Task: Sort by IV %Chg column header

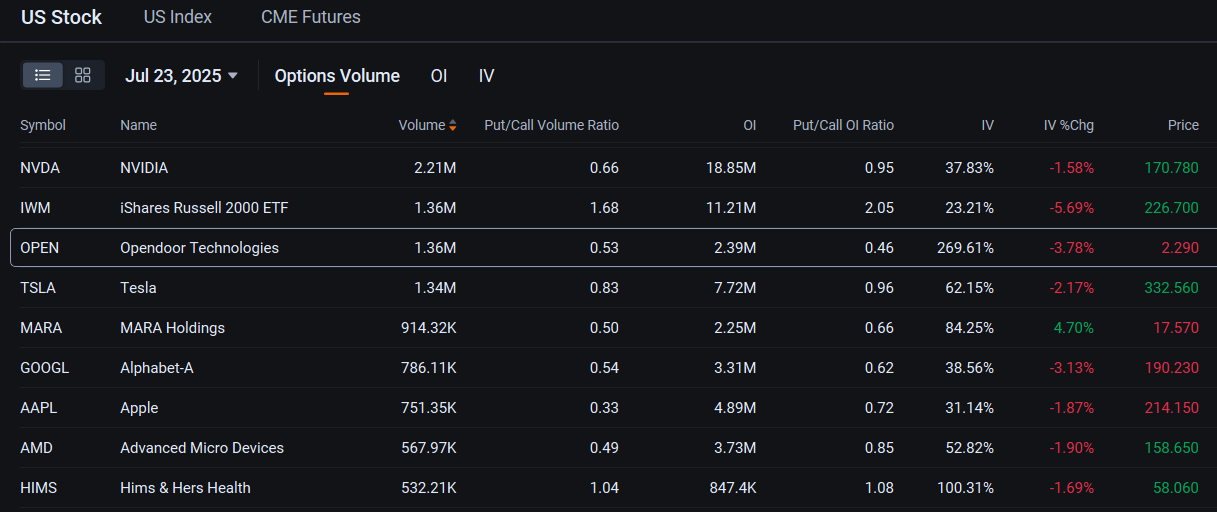Action: (1068, 125)
